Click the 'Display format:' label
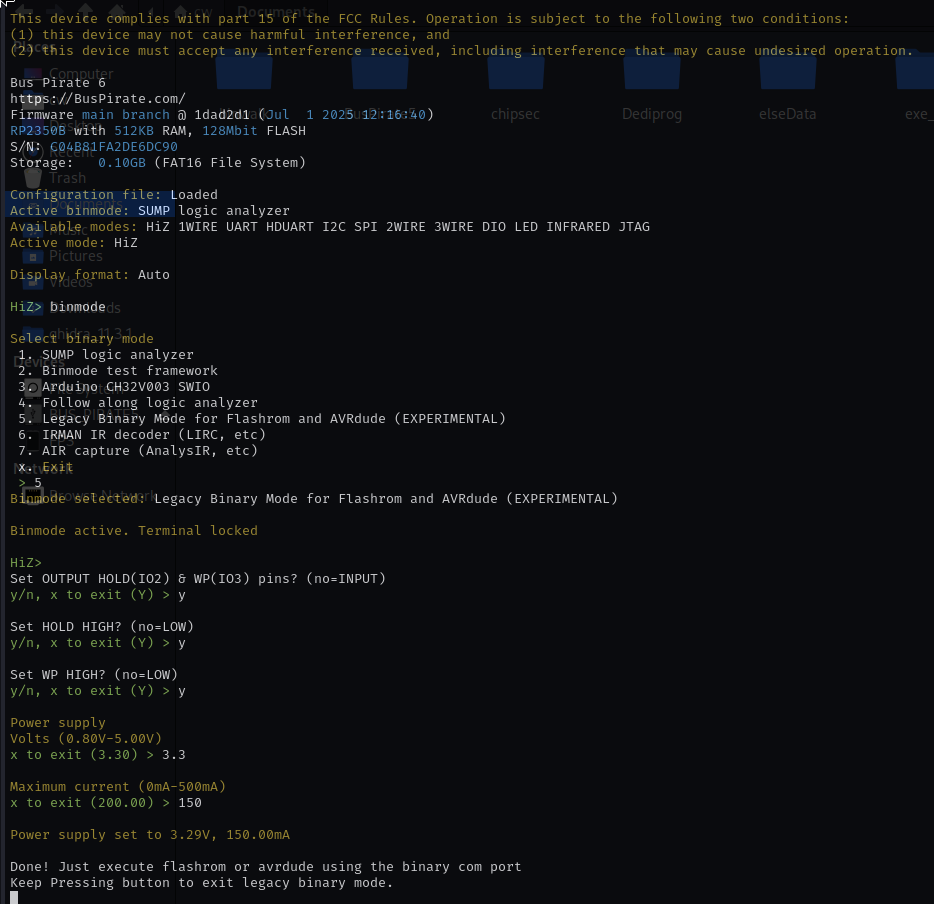The image size is (934, 904). click(x=70, y=275)
